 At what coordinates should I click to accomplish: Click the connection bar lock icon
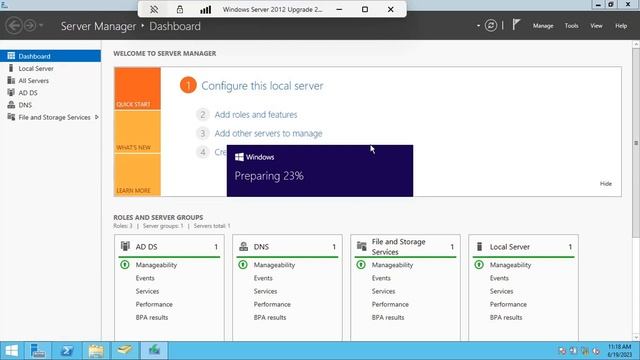click(x=180, y=9)
